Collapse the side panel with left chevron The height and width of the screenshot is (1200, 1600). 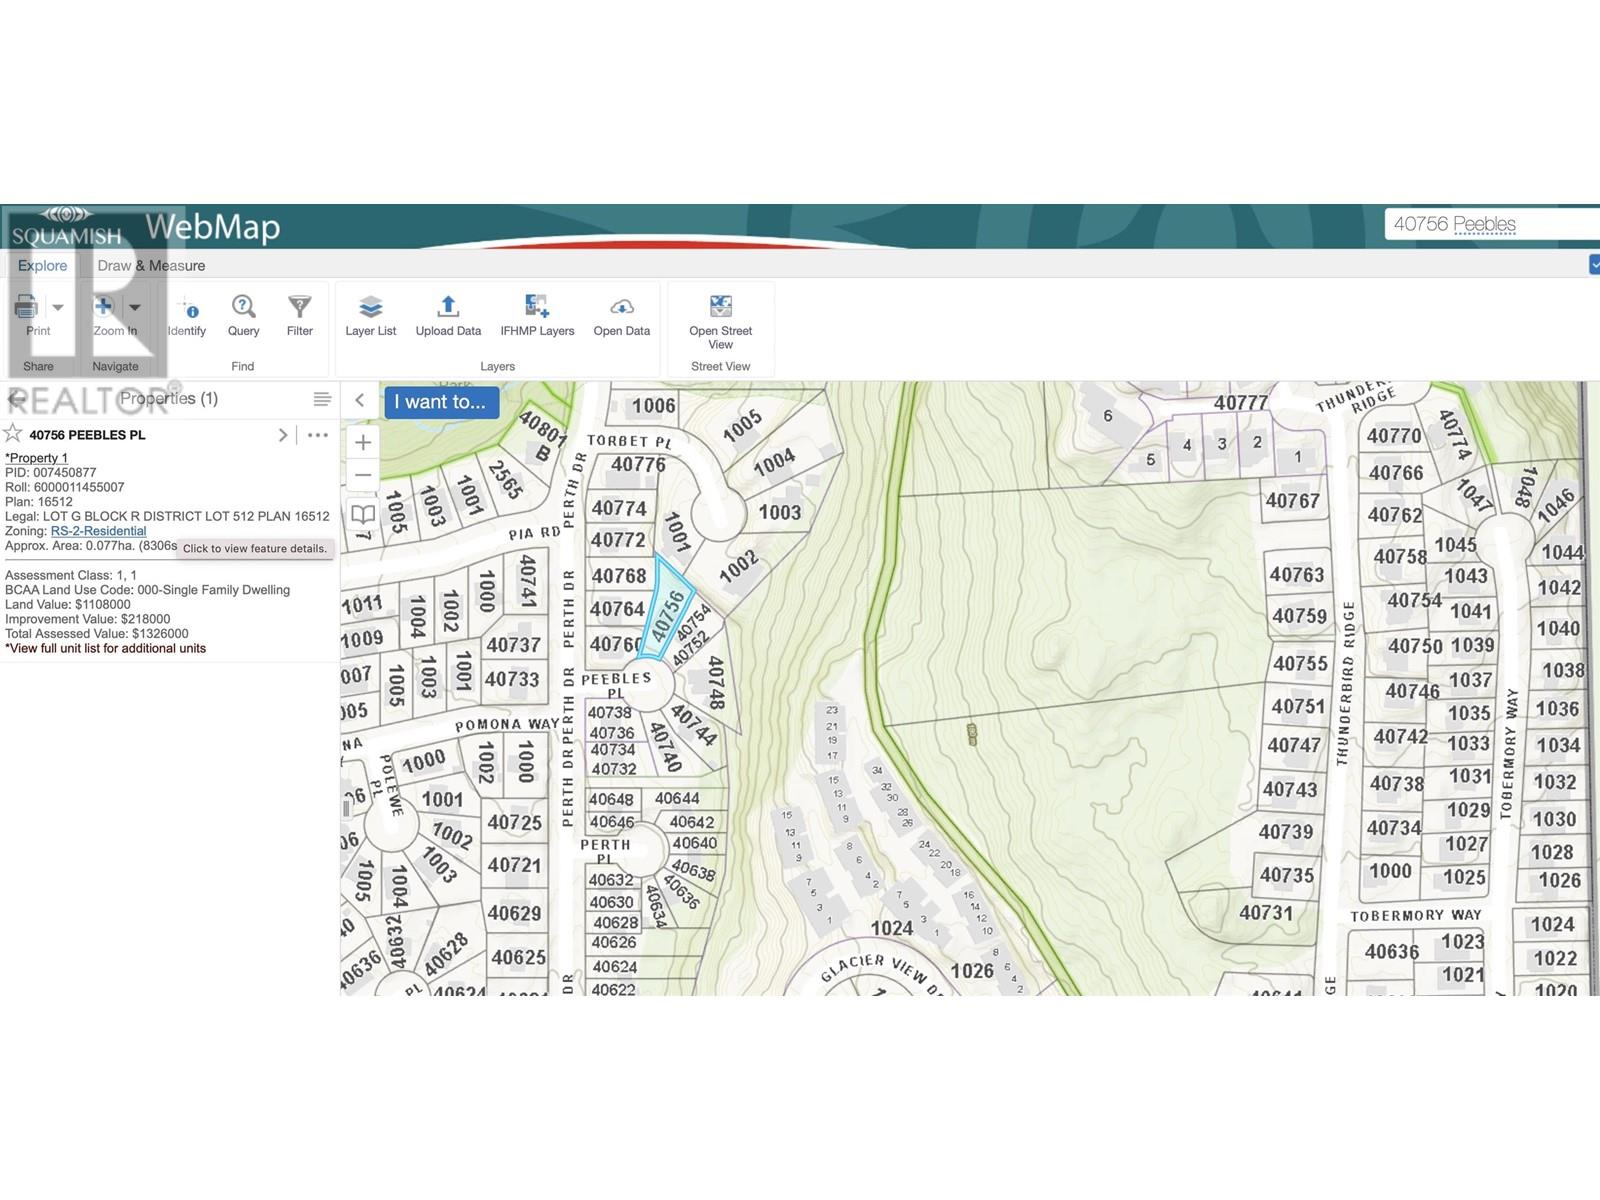coord(360,400)
